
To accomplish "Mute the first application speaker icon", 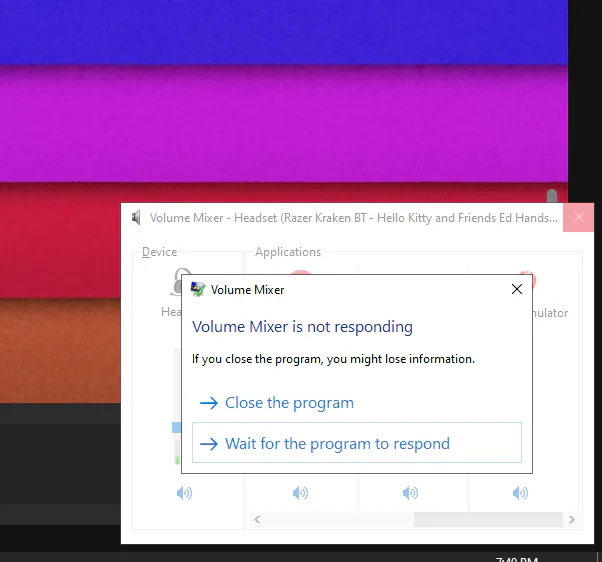I will click(x=300, y=493).
